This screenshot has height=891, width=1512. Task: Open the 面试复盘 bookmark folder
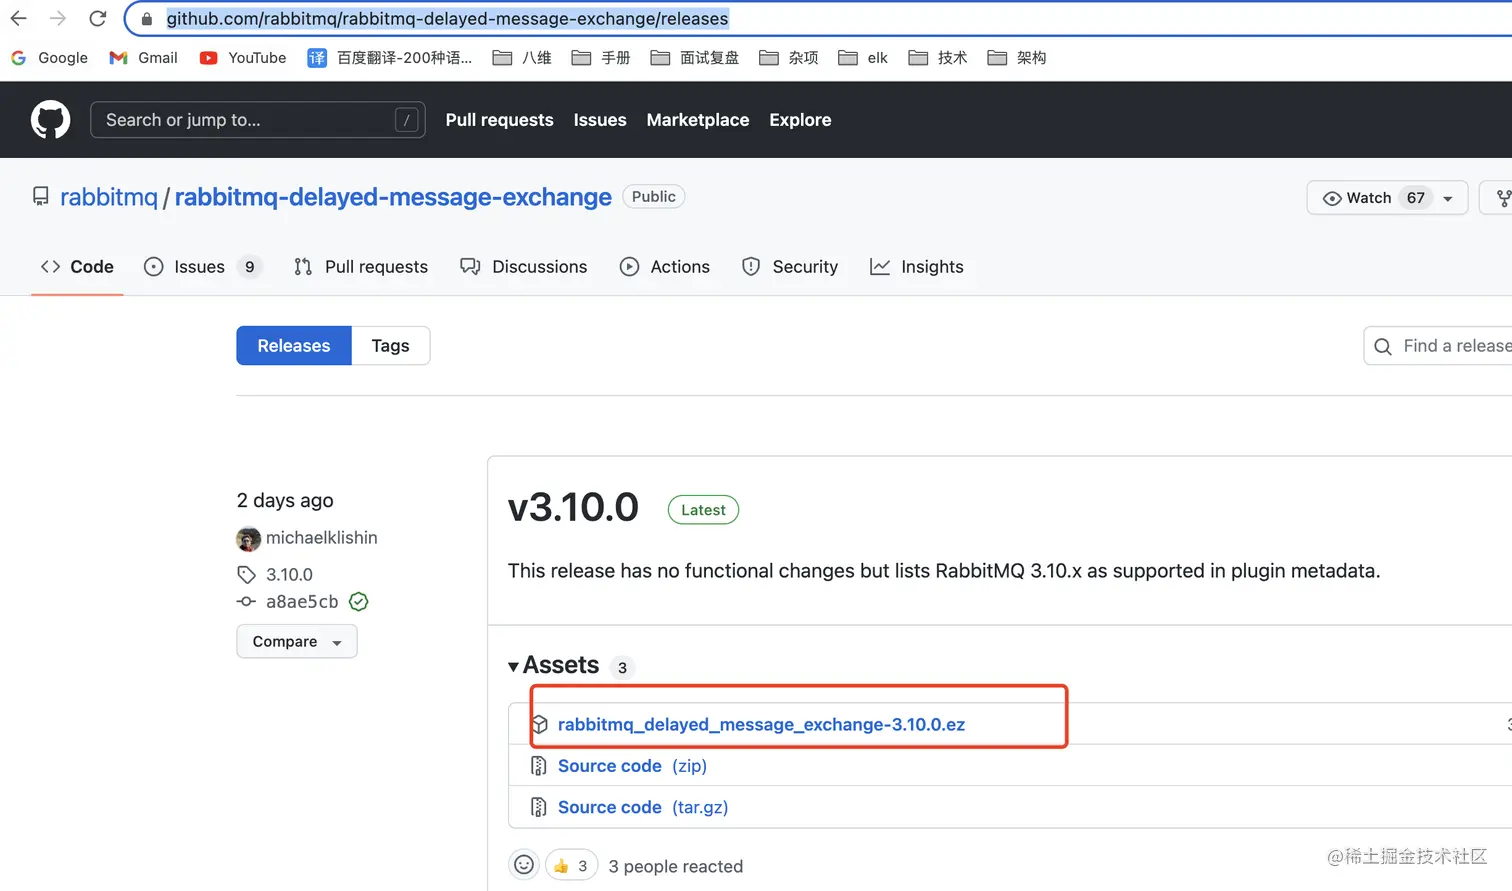[695, 58]
